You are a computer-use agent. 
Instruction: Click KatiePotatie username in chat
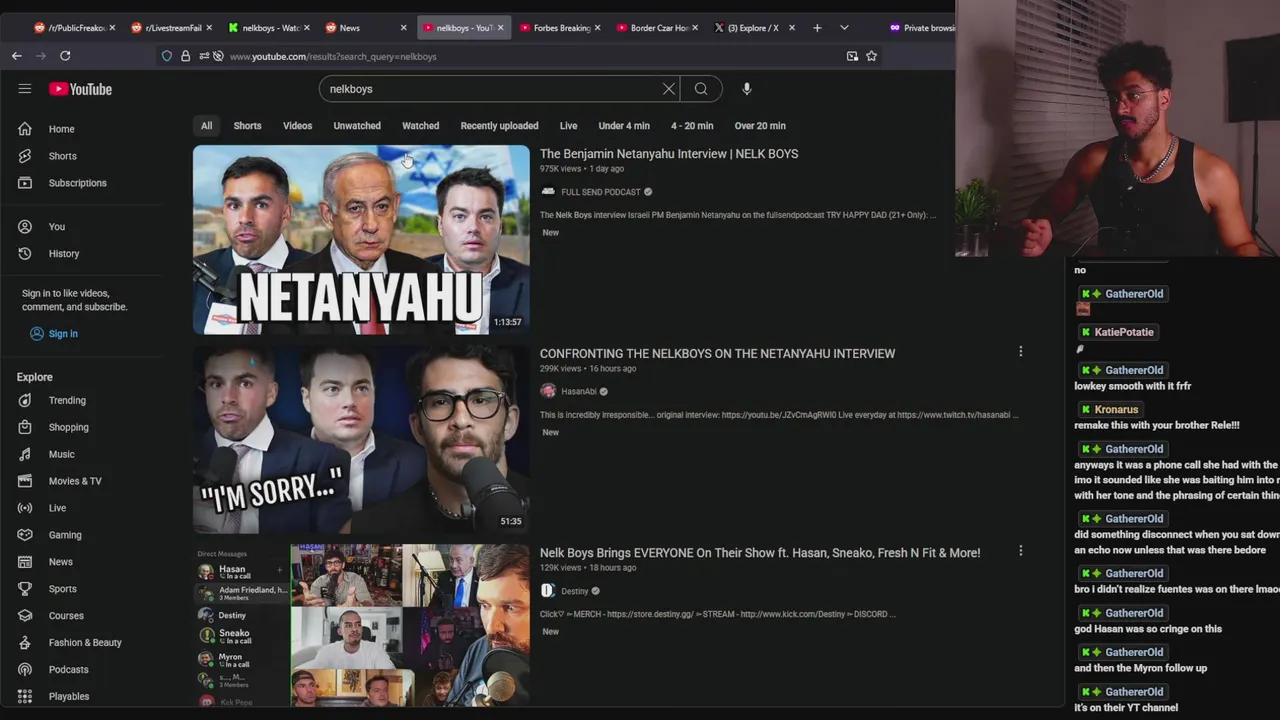(x=1124, y=332)
